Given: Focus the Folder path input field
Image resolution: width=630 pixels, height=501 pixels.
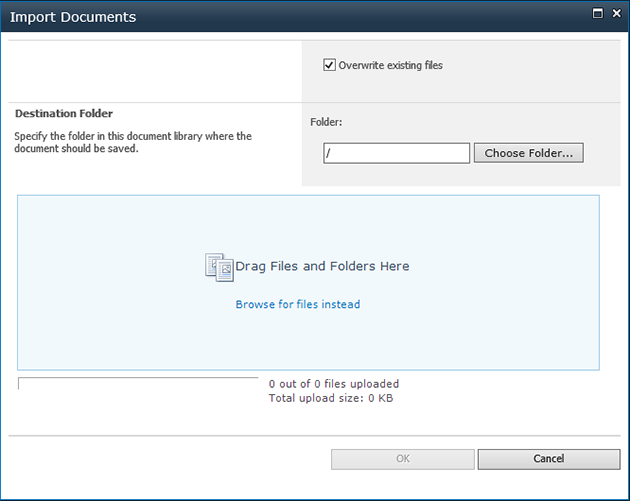Looking at the screenshot, I should pyautogui.click(x=397, y=153).
